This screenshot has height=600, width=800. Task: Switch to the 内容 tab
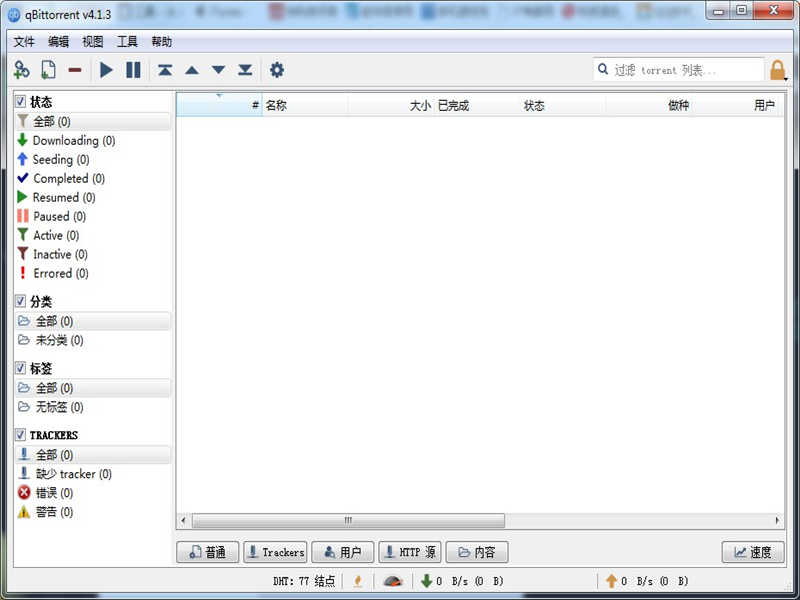tap(477, 552)
